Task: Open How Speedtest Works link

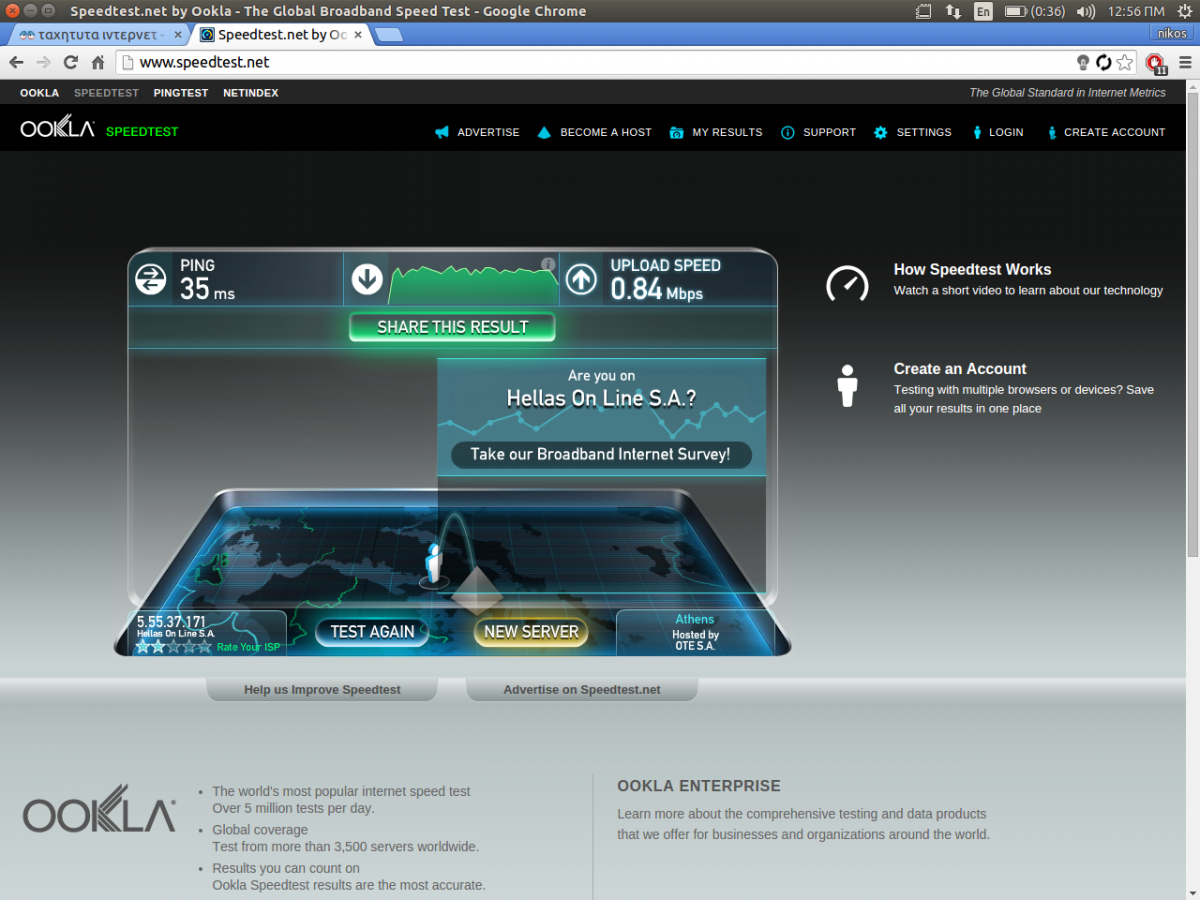Action: [x=972, y=269]
